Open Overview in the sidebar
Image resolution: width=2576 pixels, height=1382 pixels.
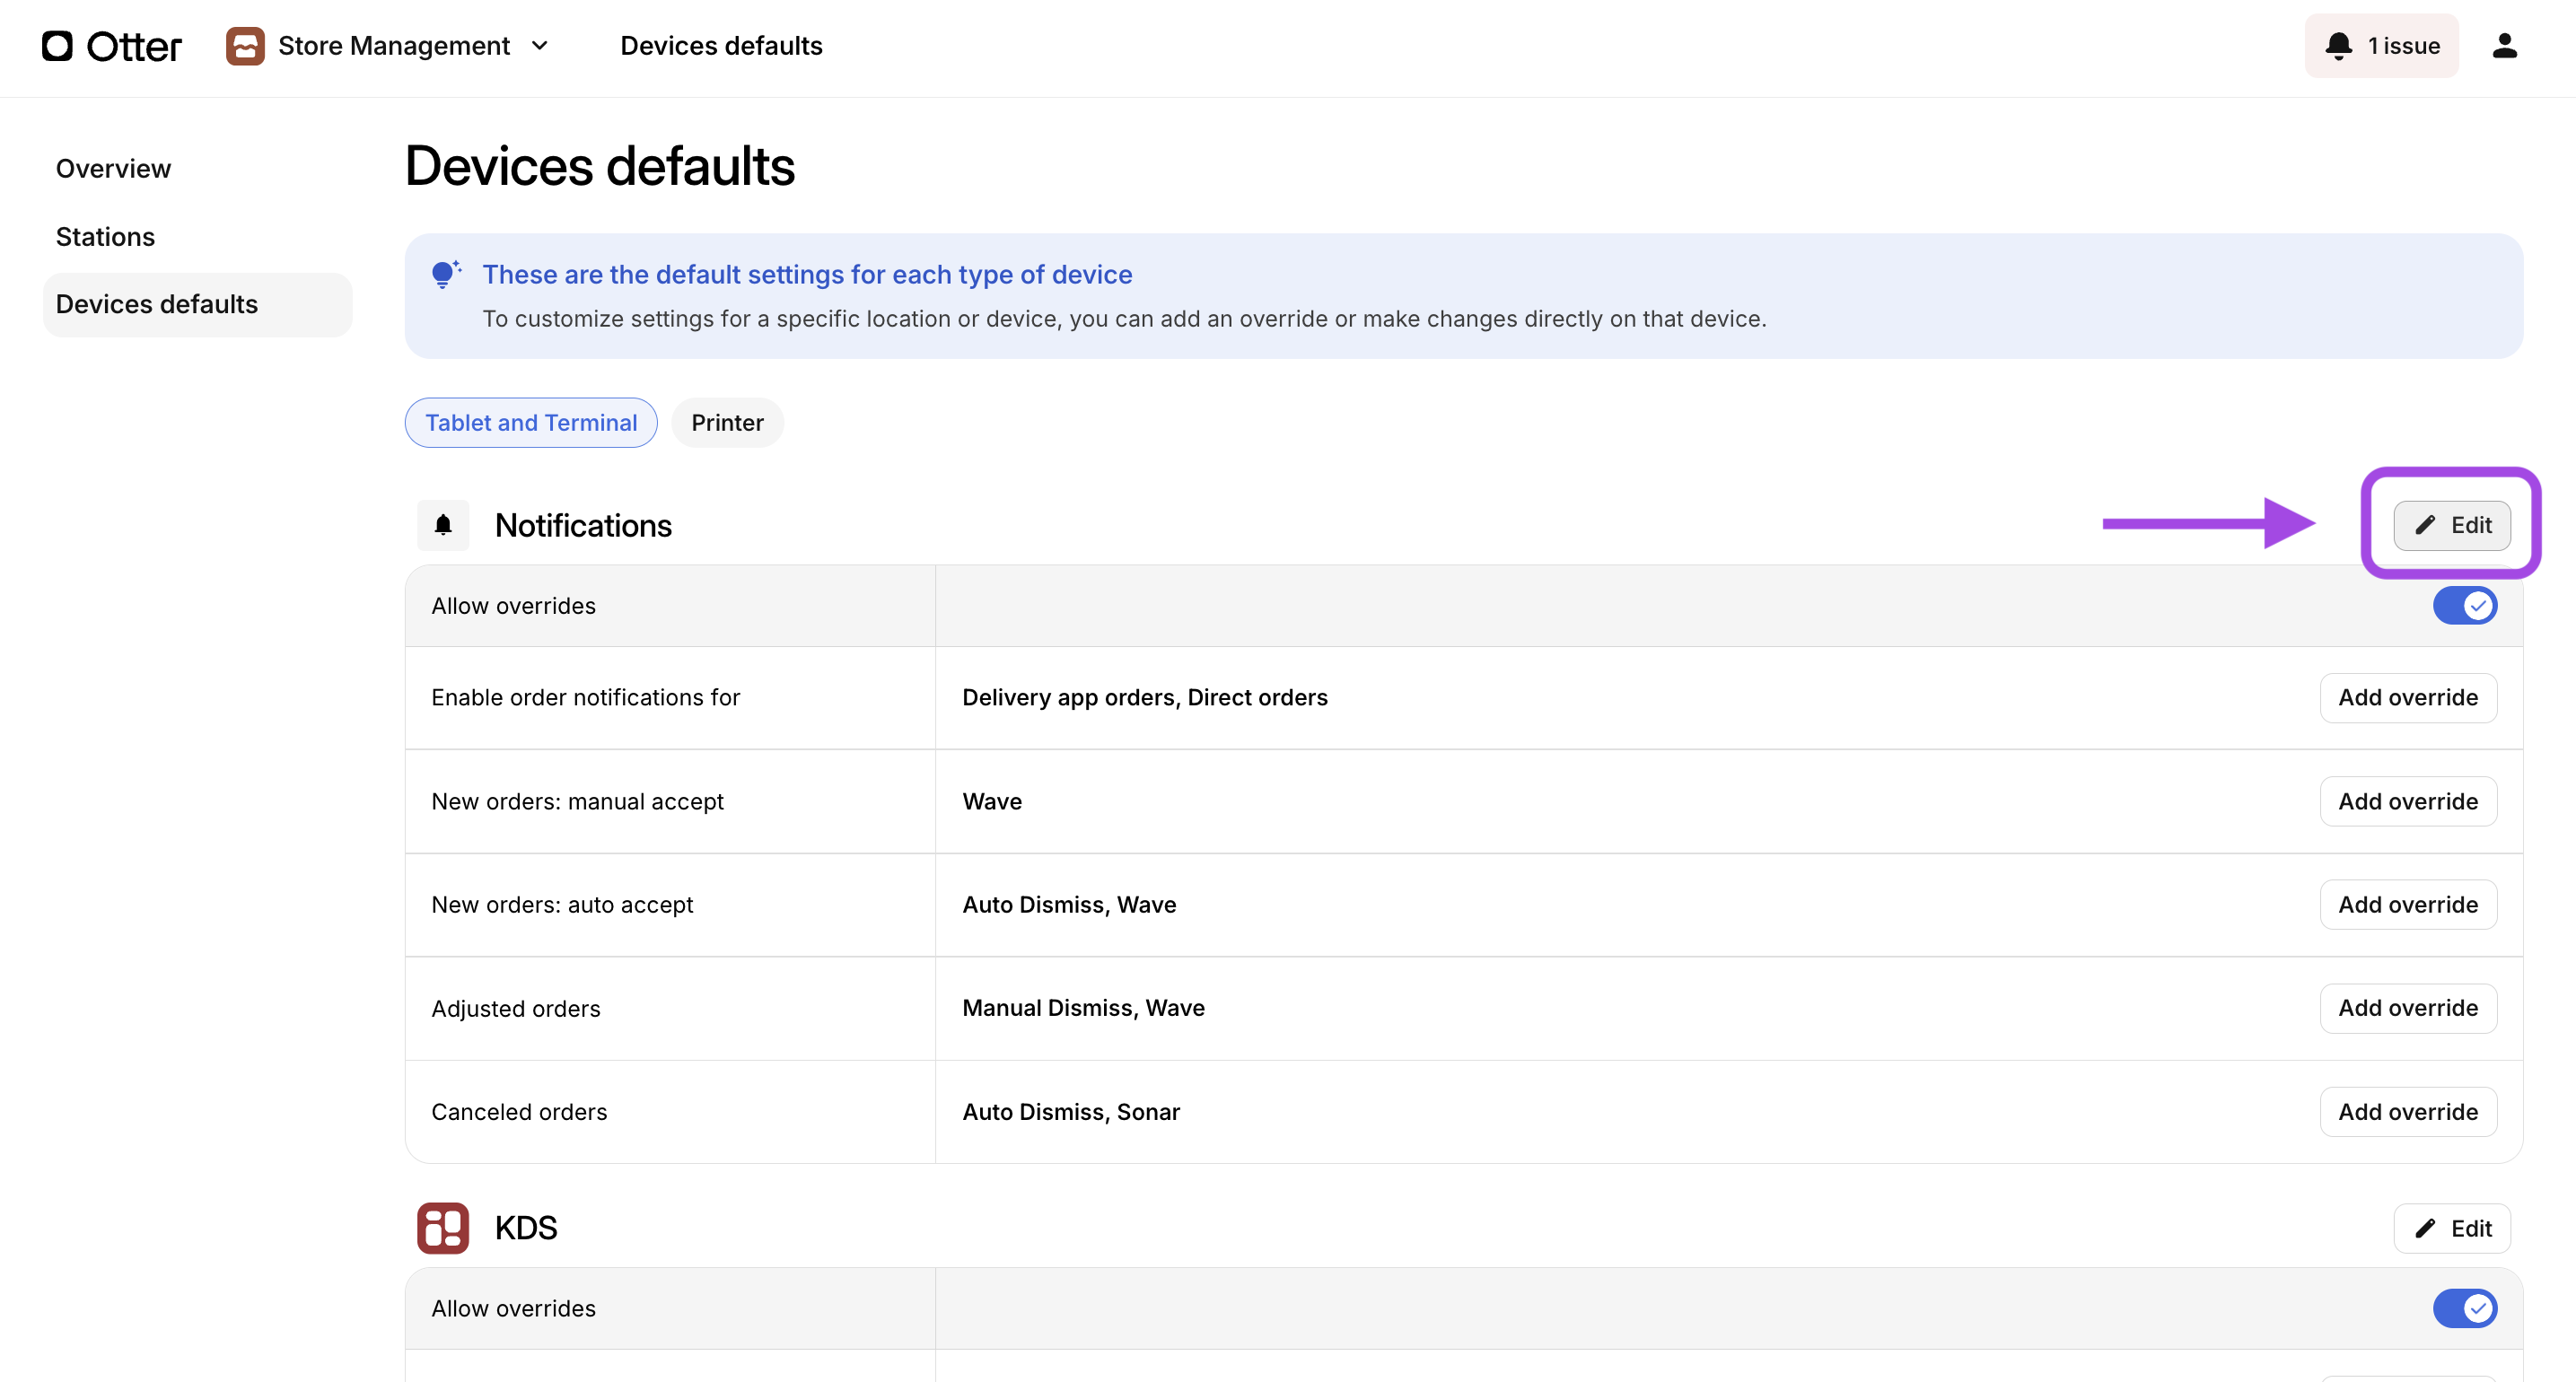pyautogui.click(x=113, y=169)
